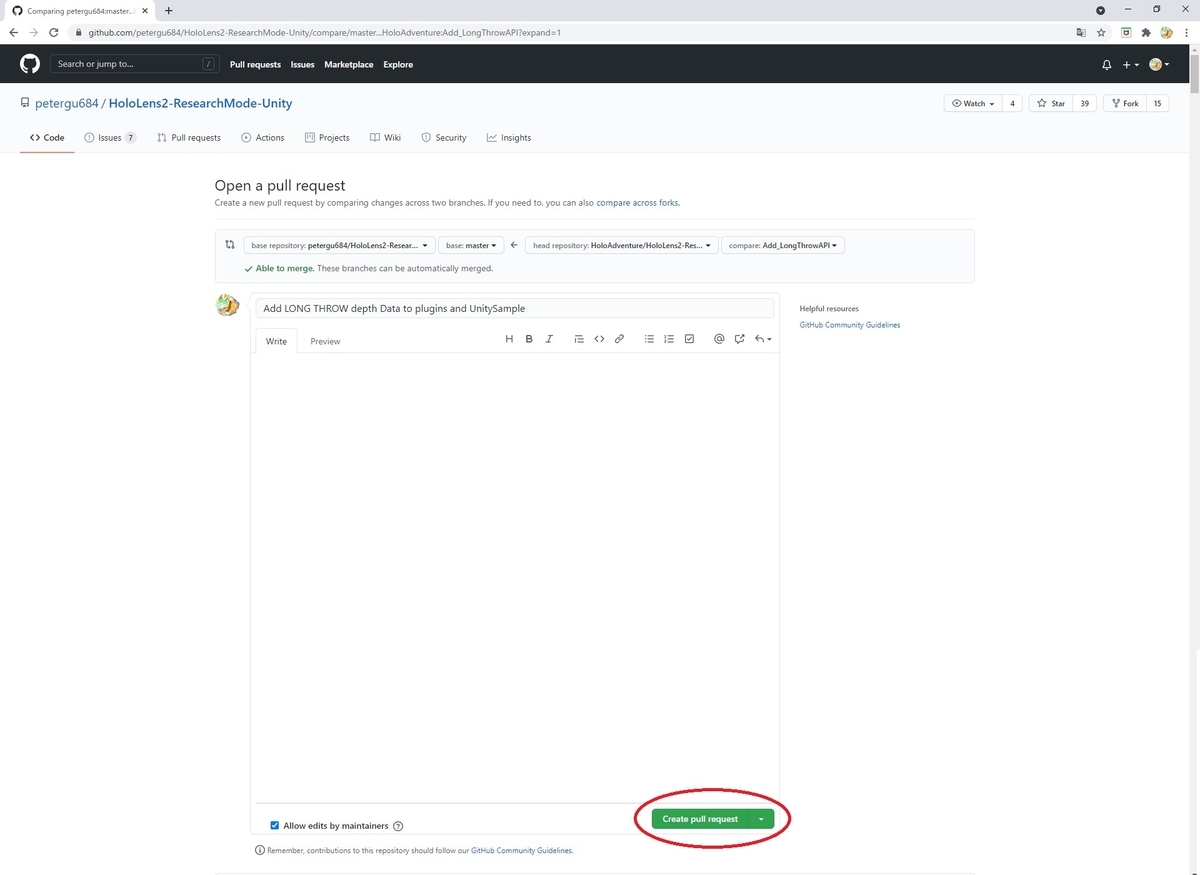
Task: Go to GitHub home via Octocat logo
Action: [x=30, y=64]
